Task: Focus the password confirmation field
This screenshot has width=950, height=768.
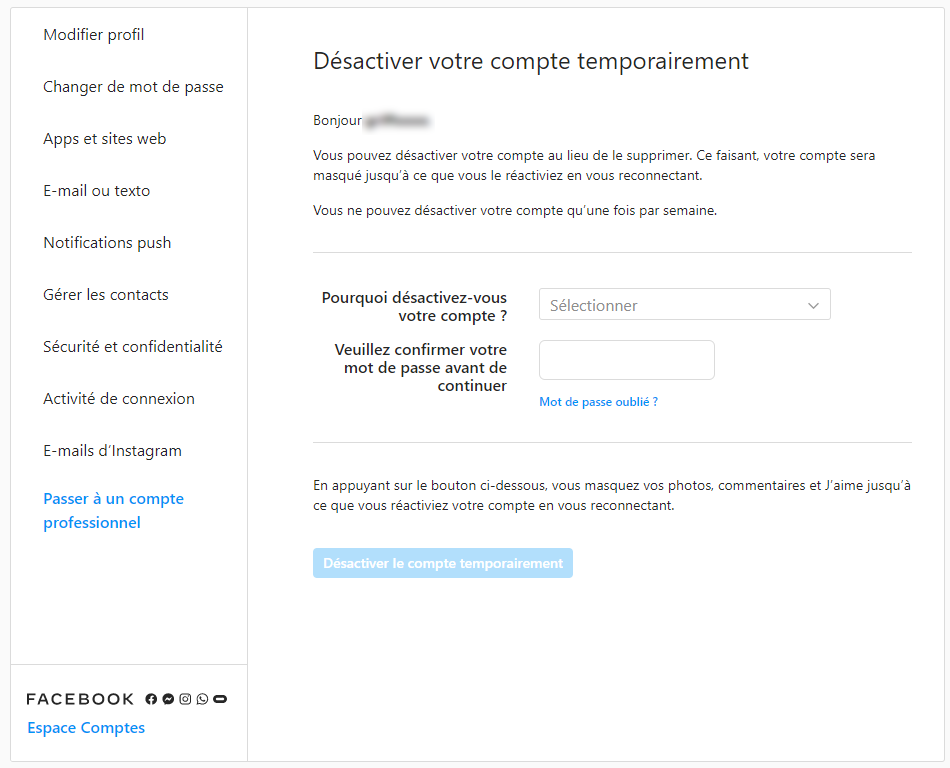Action: point(626,360)
